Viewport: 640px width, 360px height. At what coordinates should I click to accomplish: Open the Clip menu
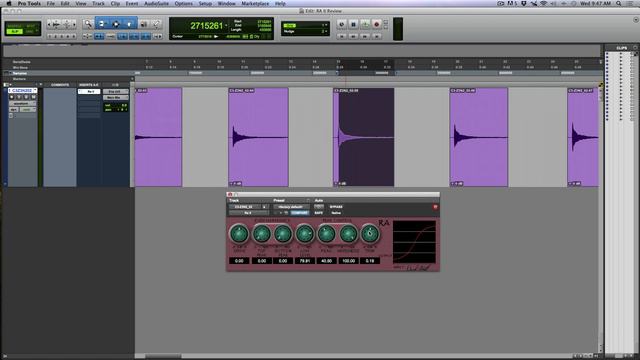tap(116, 3)
